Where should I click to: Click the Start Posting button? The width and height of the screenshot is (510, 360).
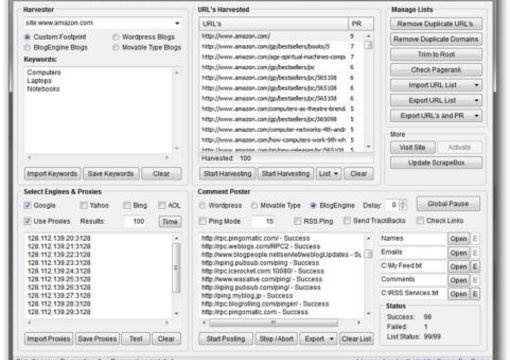pyautogui.click(x=226, y=339)
